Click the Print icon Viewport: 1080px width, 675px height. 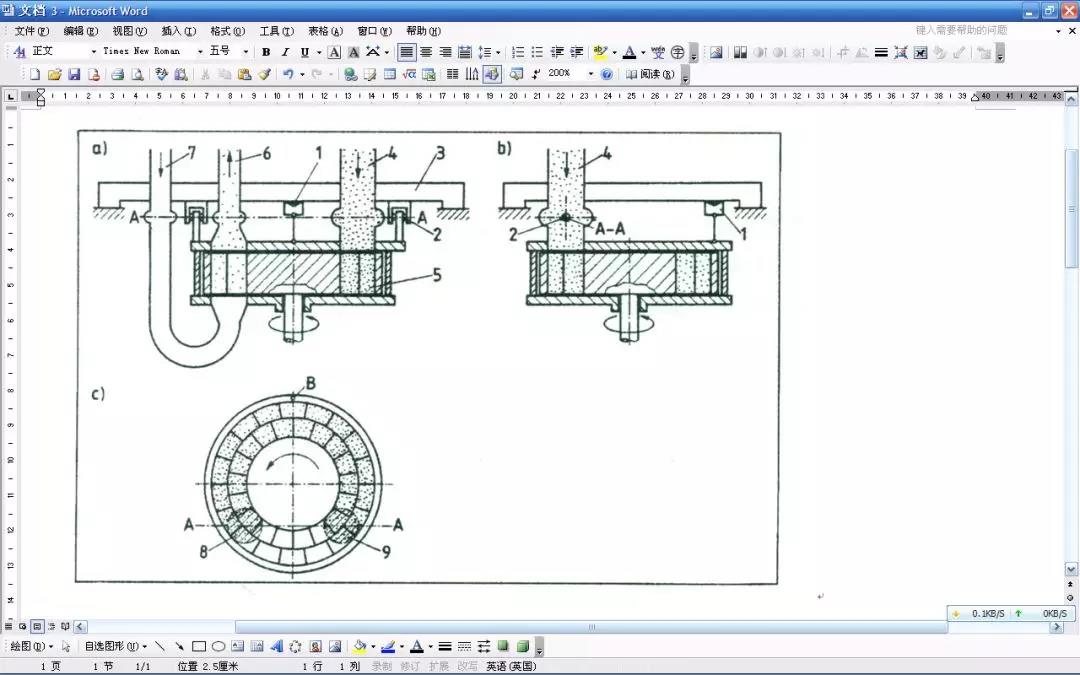point(117,74)
